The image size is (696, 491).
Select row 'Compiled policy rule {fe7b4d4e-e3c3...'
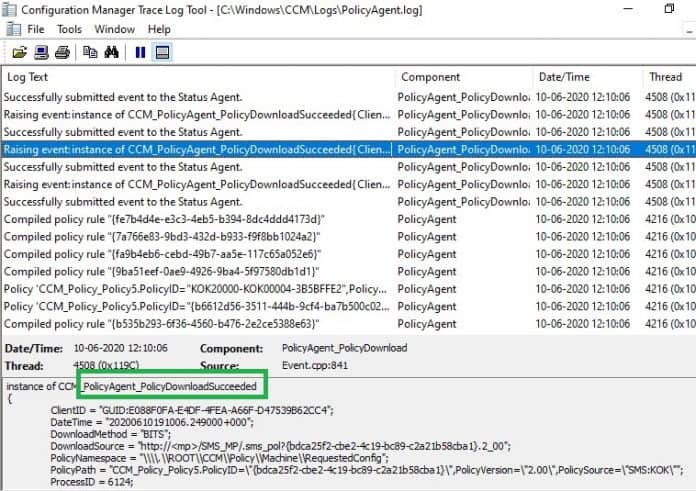(349, 219)
